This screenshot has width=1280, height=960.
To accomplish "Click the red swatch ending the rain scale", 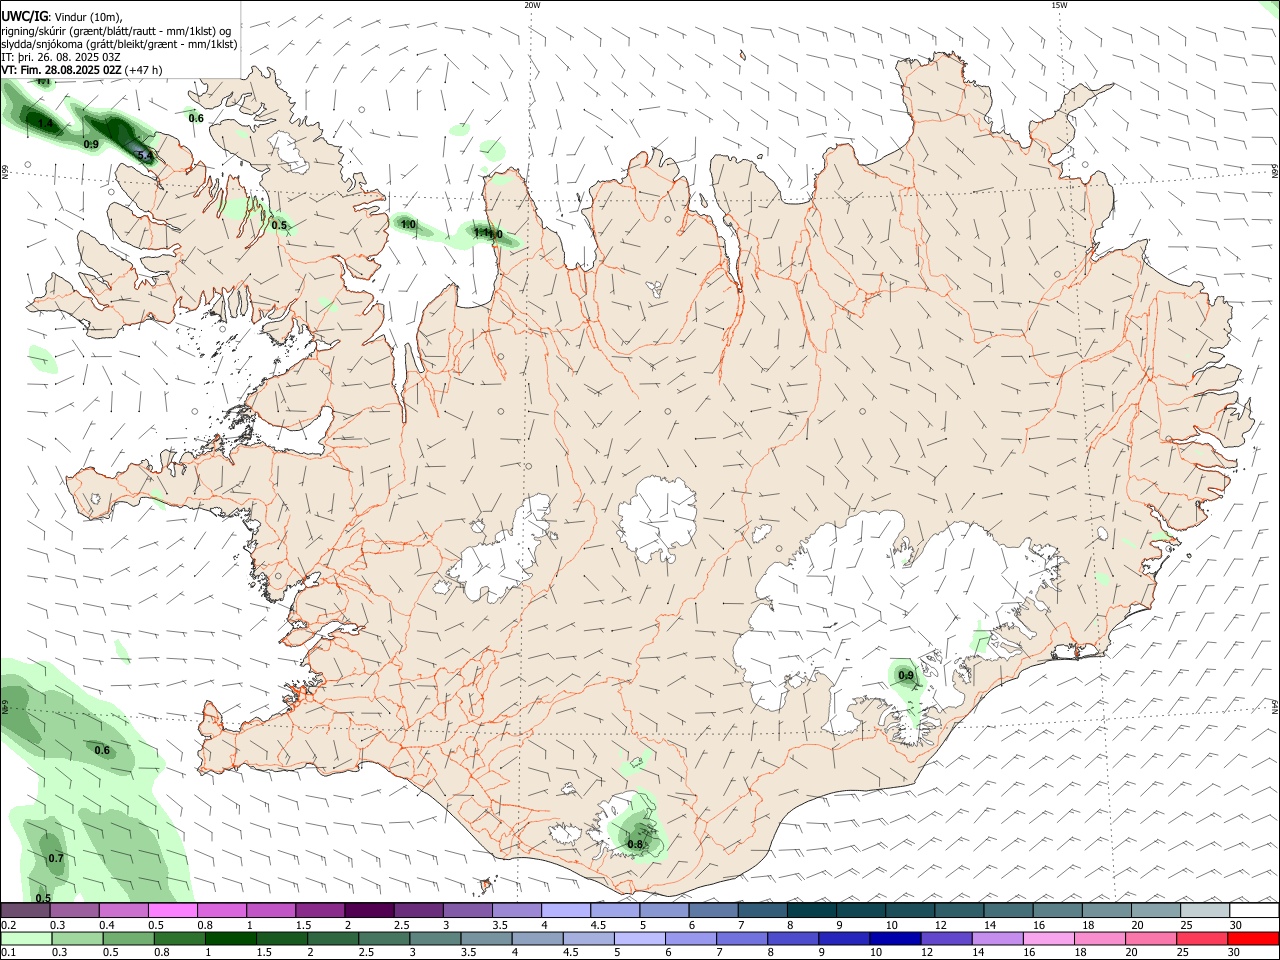I will [x=1254, y=939].
